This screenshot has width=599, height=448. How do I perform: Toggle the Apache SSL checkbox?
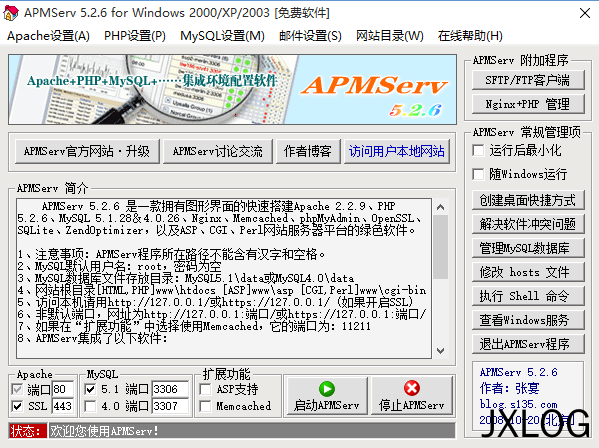(x=17, y=406)
